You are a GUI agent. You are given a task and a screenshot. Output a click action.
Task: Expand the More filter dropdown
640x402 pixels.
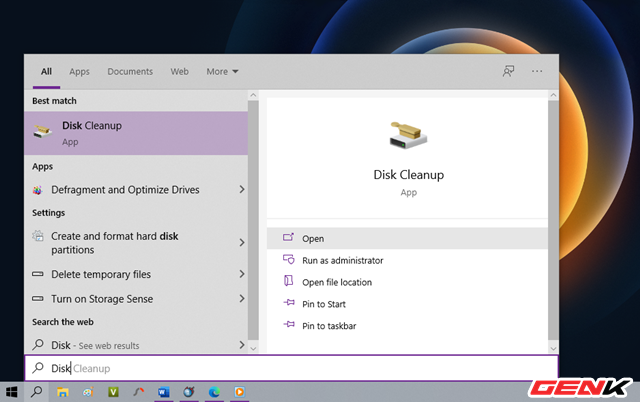point(222,72)
